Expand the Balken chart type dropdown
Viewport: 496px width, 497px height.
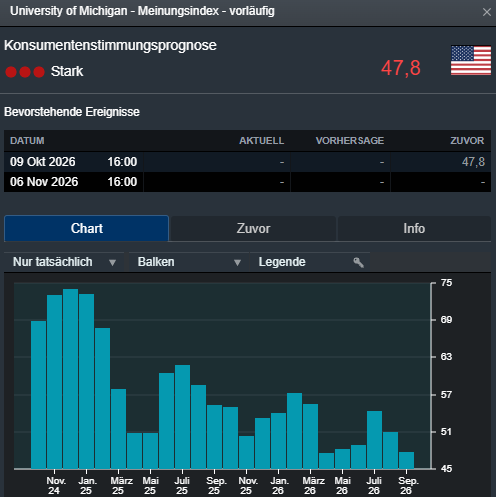189,262
